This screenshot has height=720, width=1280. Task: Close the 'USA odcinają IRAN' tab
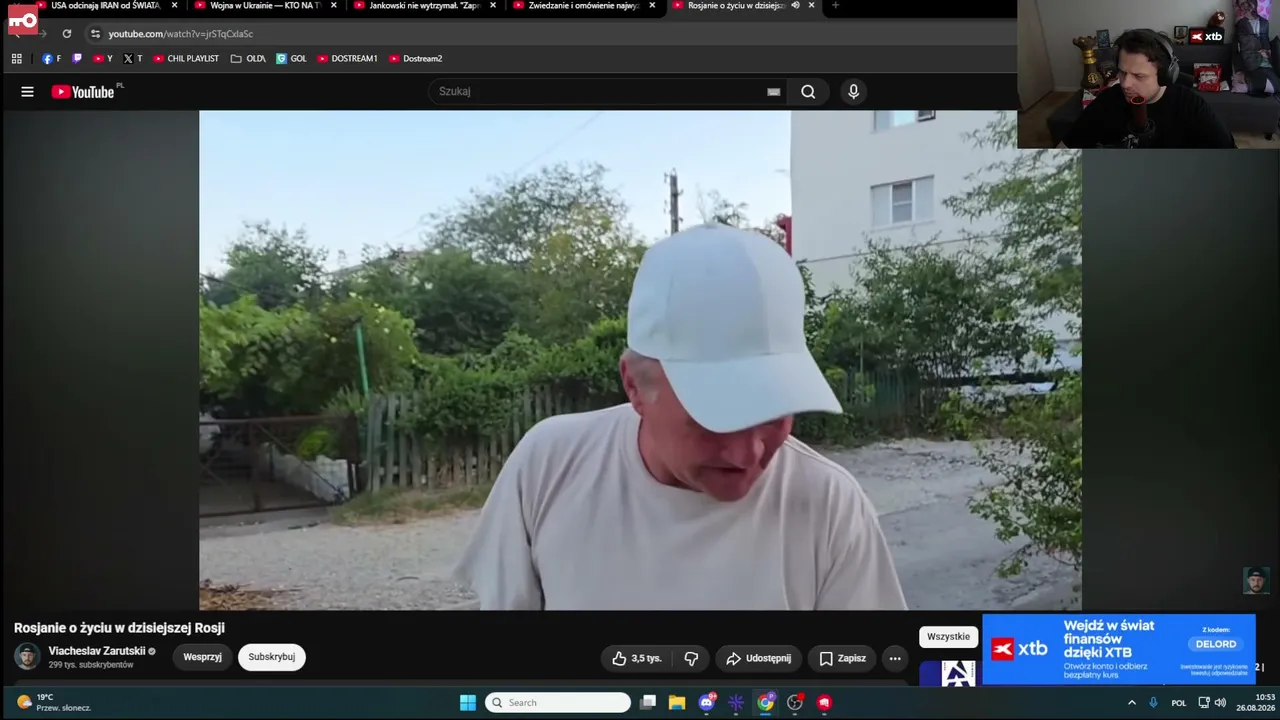(175, 6)
